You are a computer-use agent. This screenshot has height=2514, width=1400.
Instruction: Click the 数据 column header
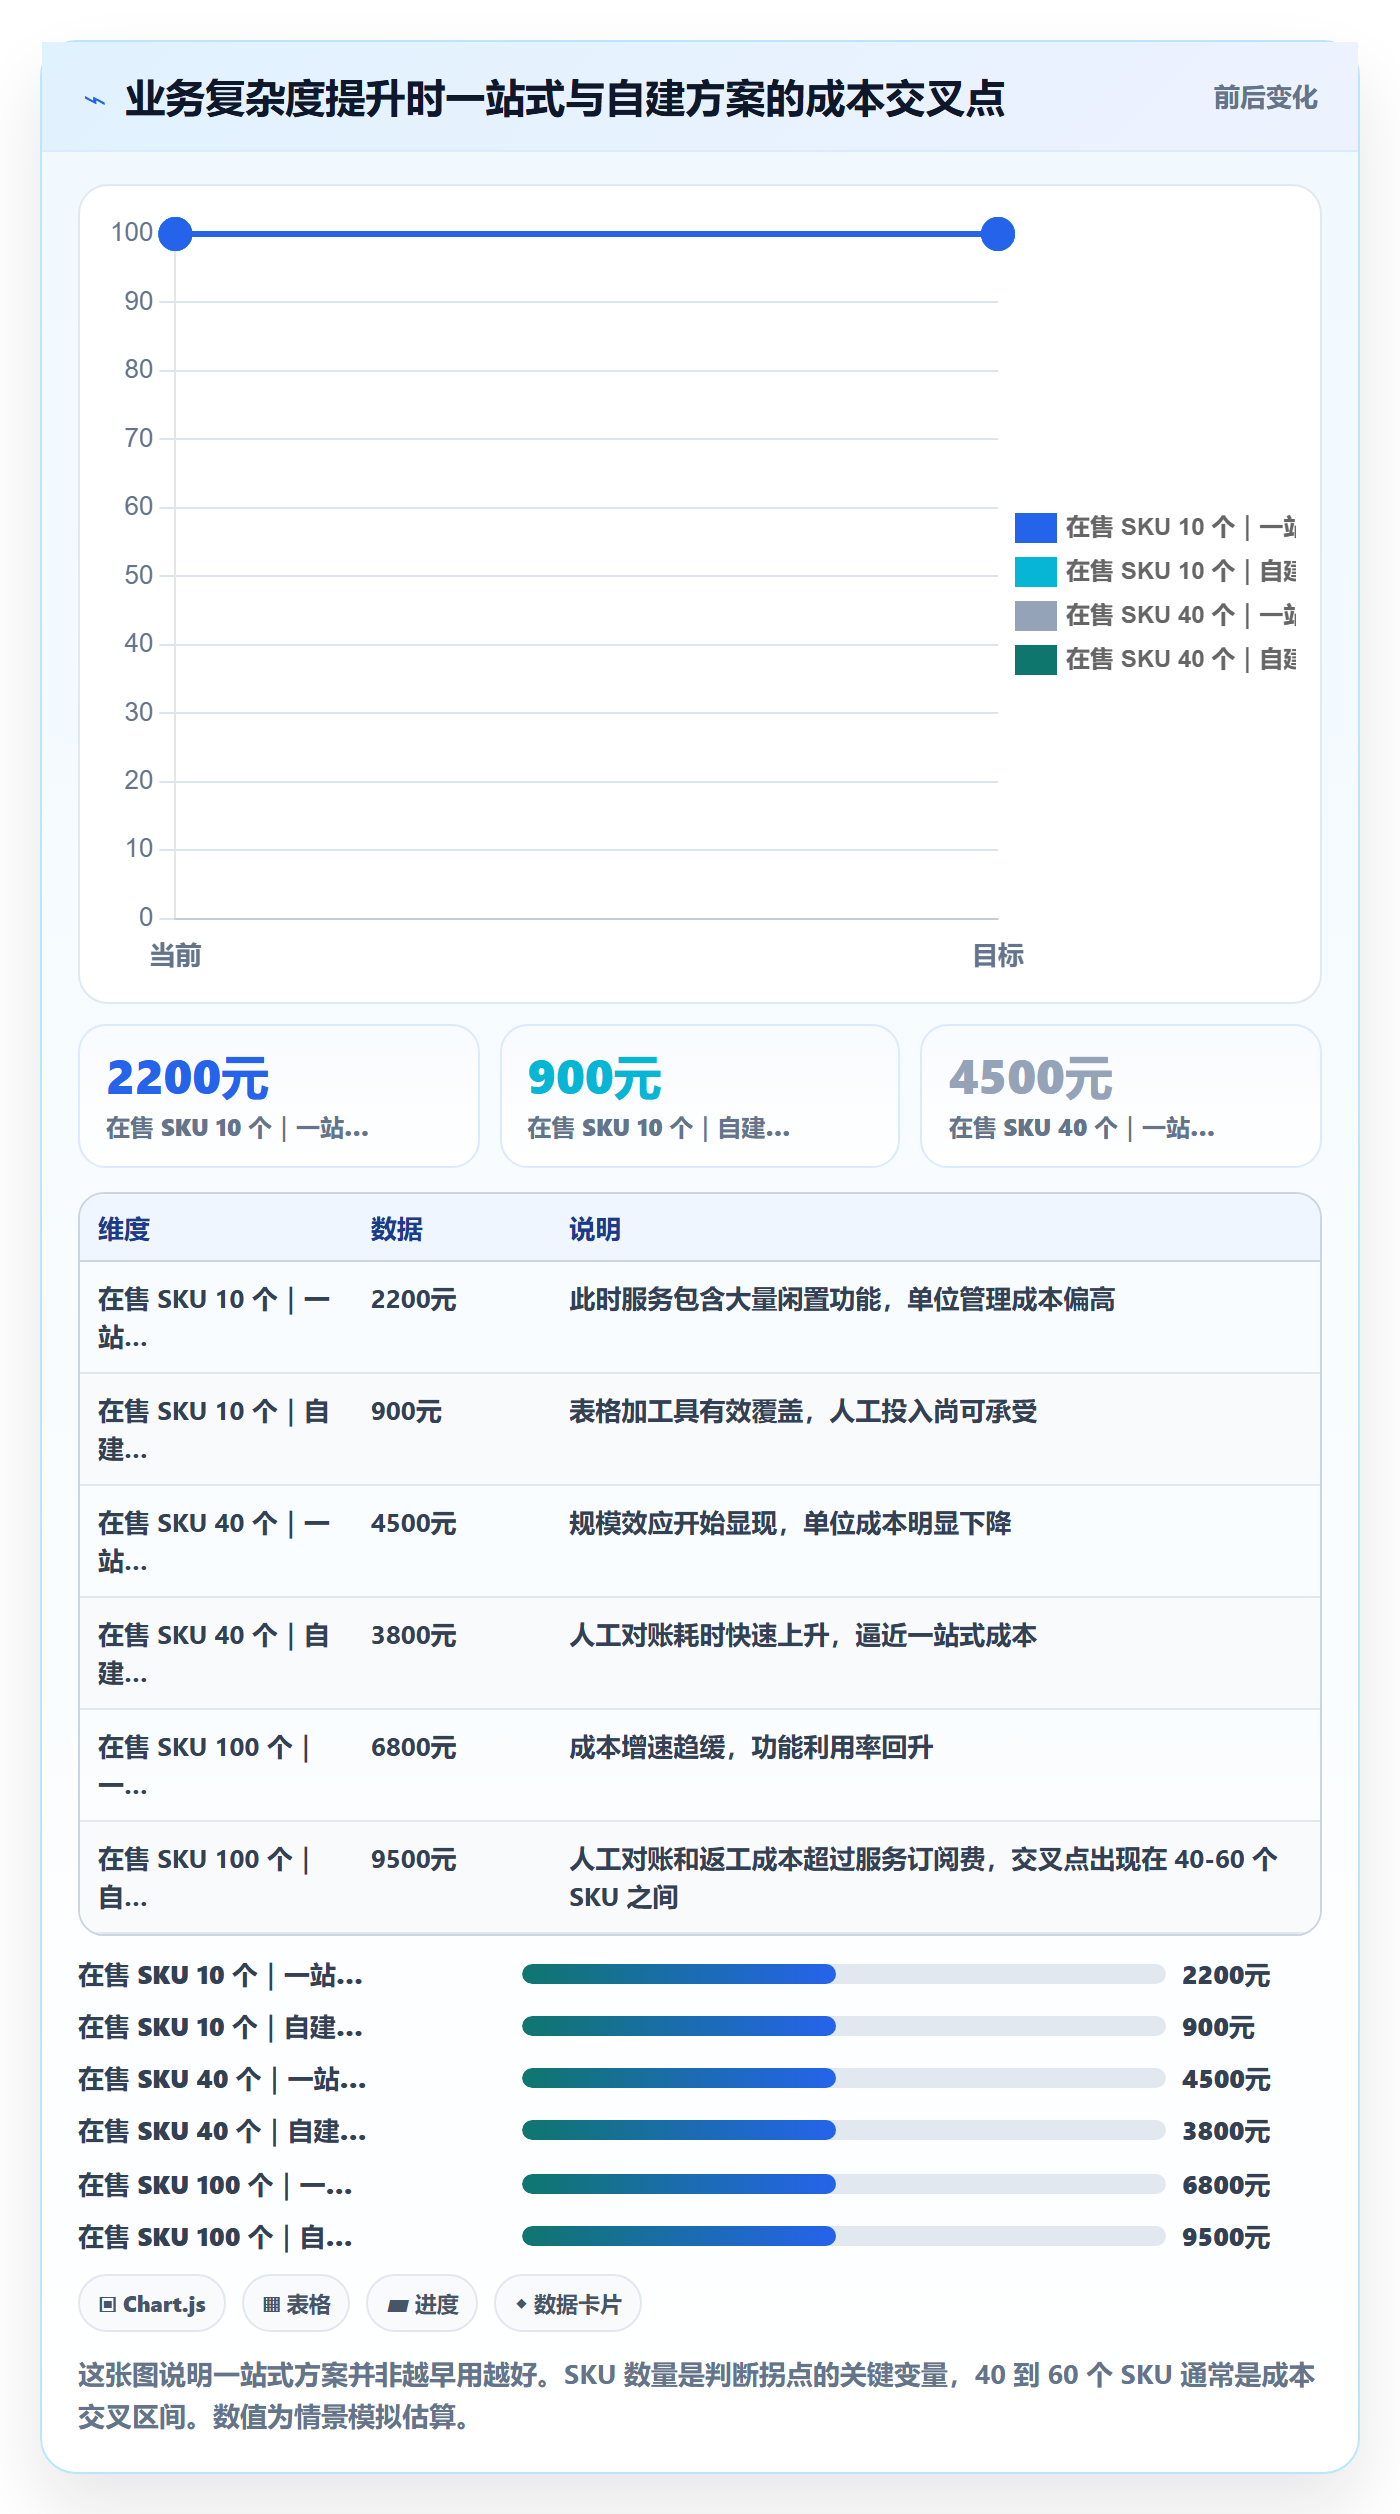click(397, 1229)
